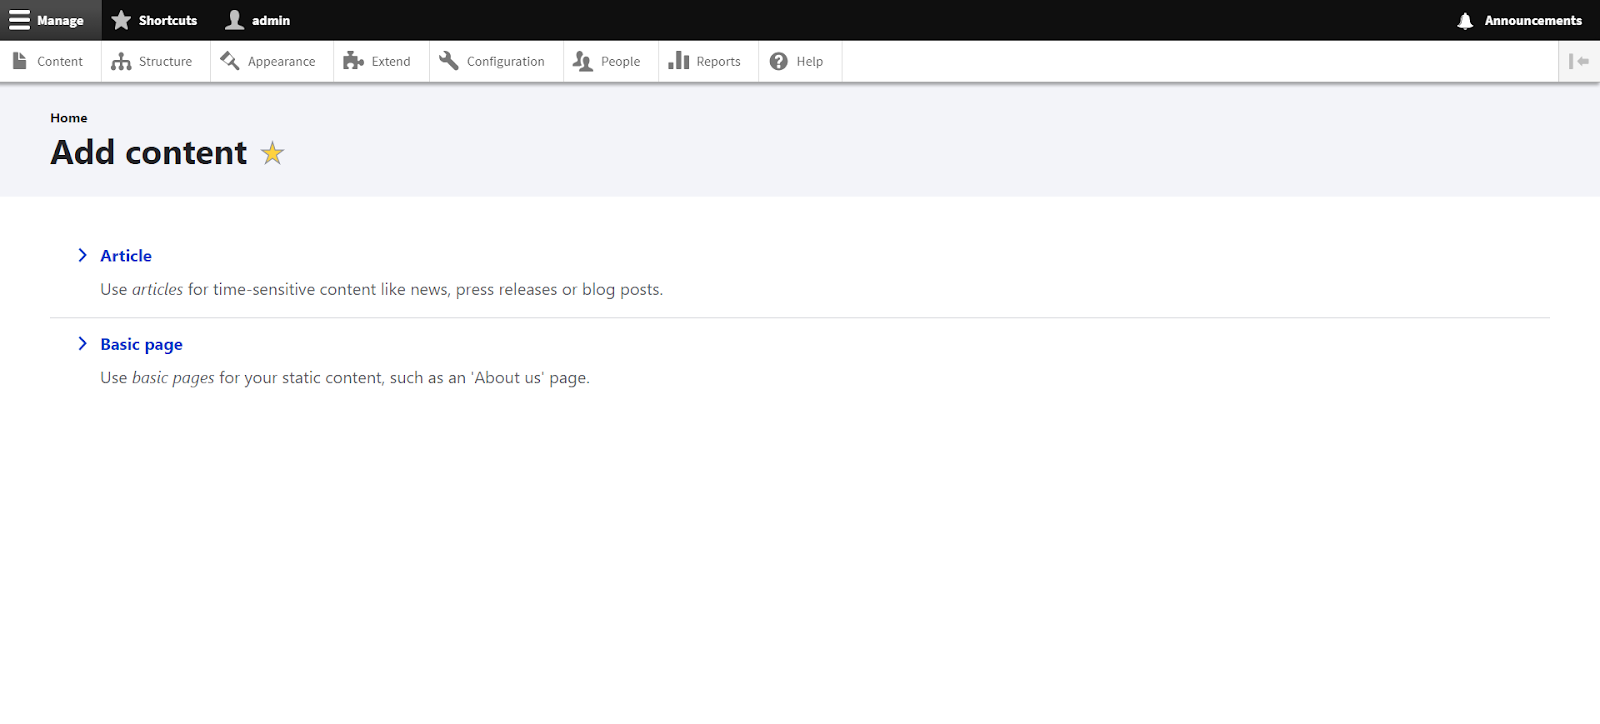Click the Structure hierarchy icon
Screen dimensions: 1600x724
[121, 61]
